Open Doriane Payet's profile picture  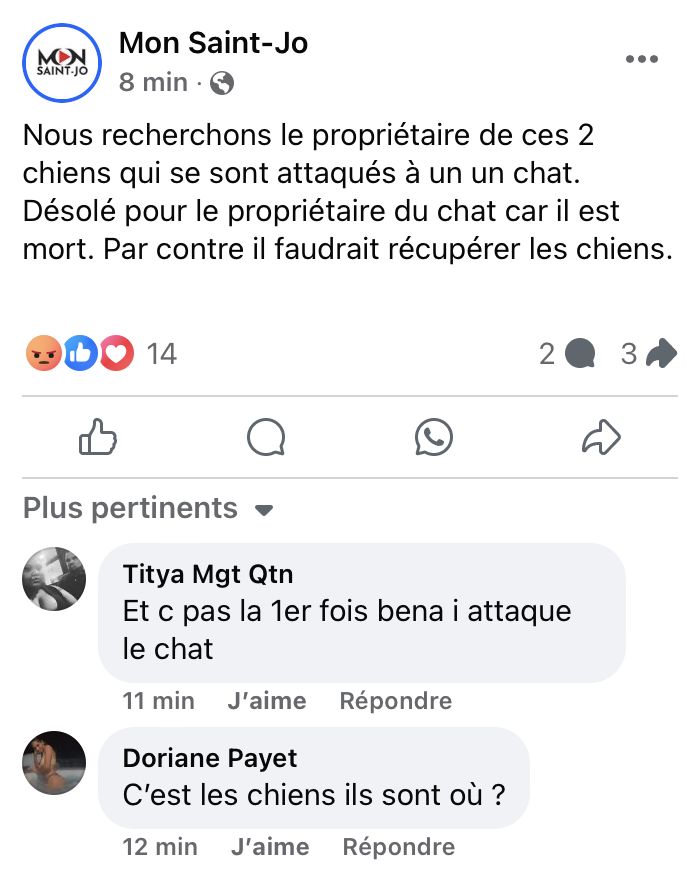tap(54, 763)
